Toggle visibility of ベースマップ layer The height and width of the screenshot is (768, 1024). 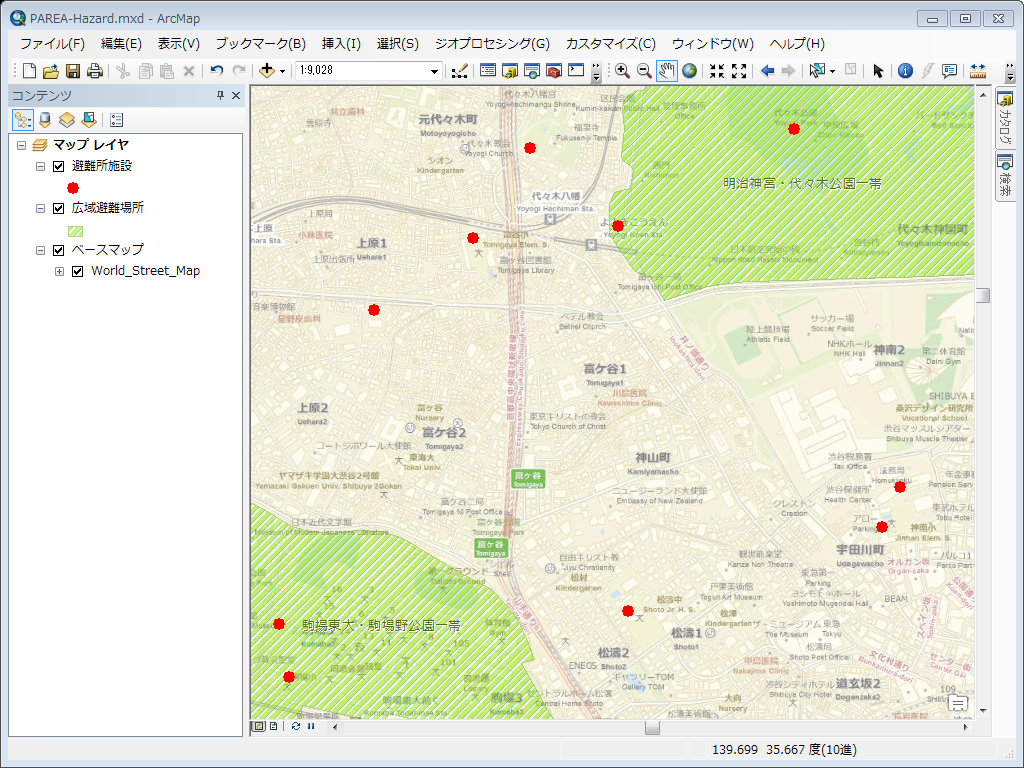(x=58, y=250)
